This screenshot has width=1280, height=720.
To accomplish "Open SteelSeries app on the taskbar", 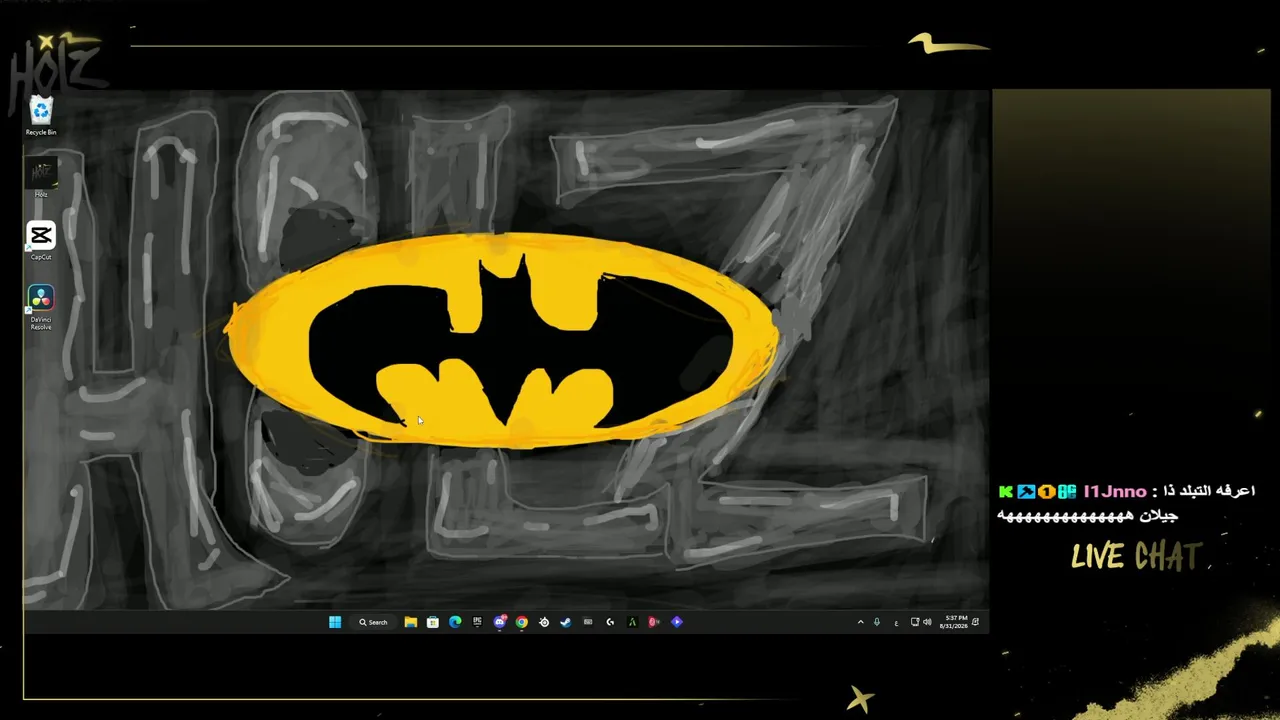I will 543,622.
